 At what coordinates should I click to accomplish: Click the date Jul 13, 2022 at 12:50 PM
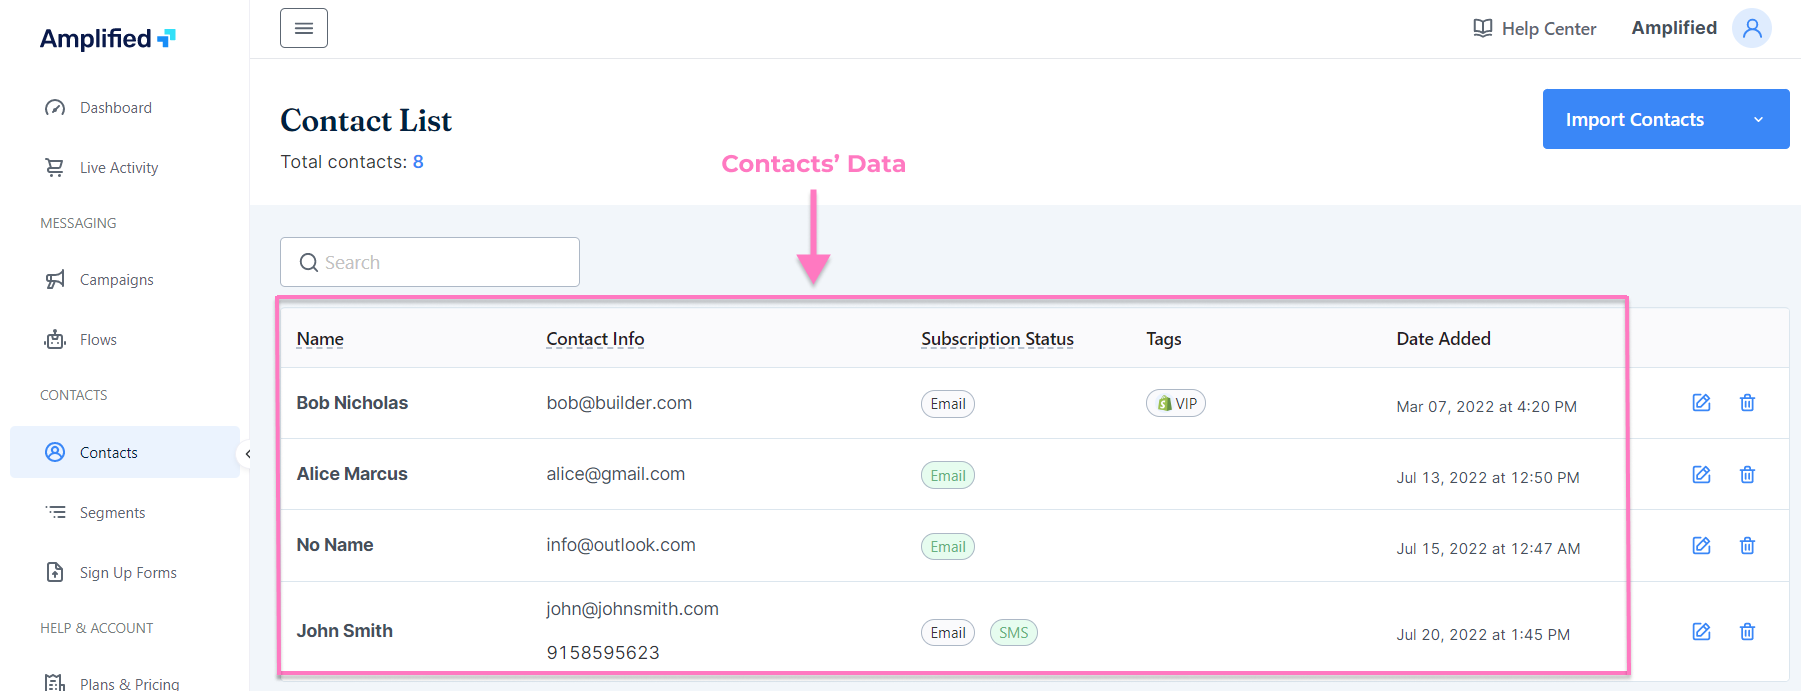point(1488,478)
